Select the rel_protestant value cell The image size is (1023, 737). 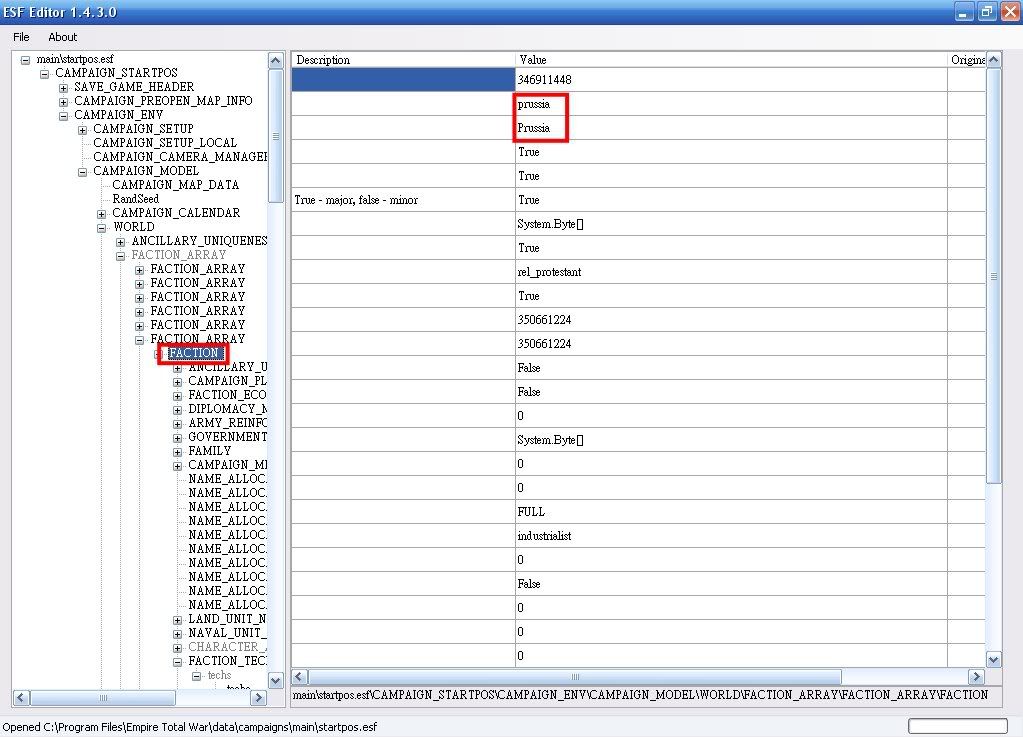click(731, 272)
